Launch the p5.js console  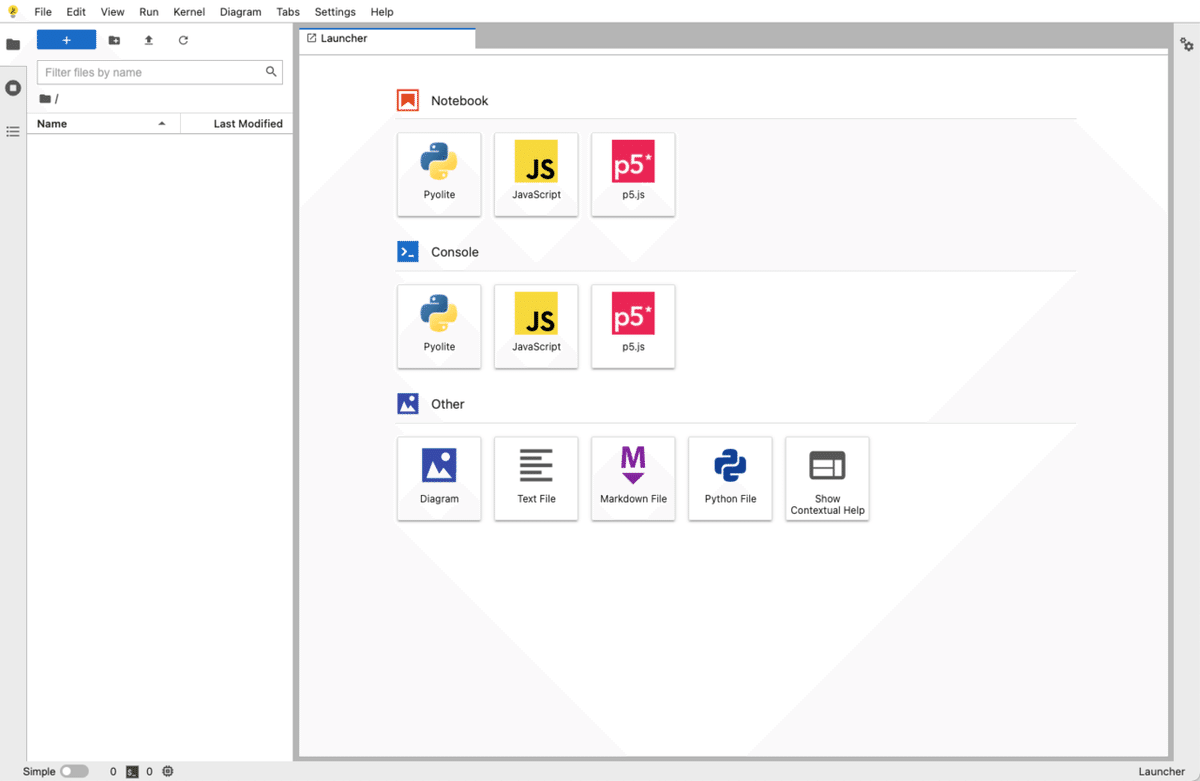point(633,326)
